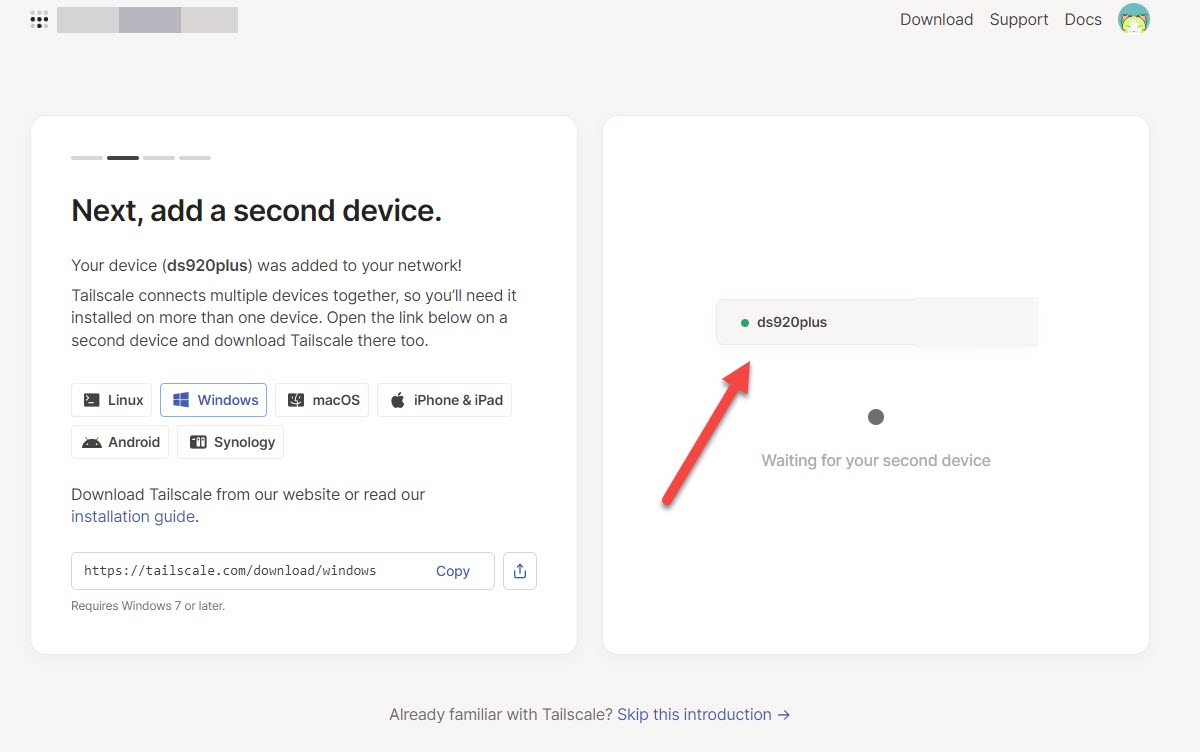Choose the Synology platform option
The width and height of the screenshot is (1200, 752).
(230, 442)
